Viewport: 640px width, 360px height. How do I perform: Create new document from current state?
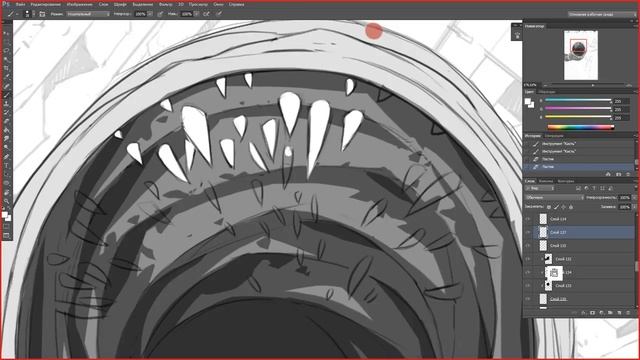pyautogui.click(x=608, y=174)
